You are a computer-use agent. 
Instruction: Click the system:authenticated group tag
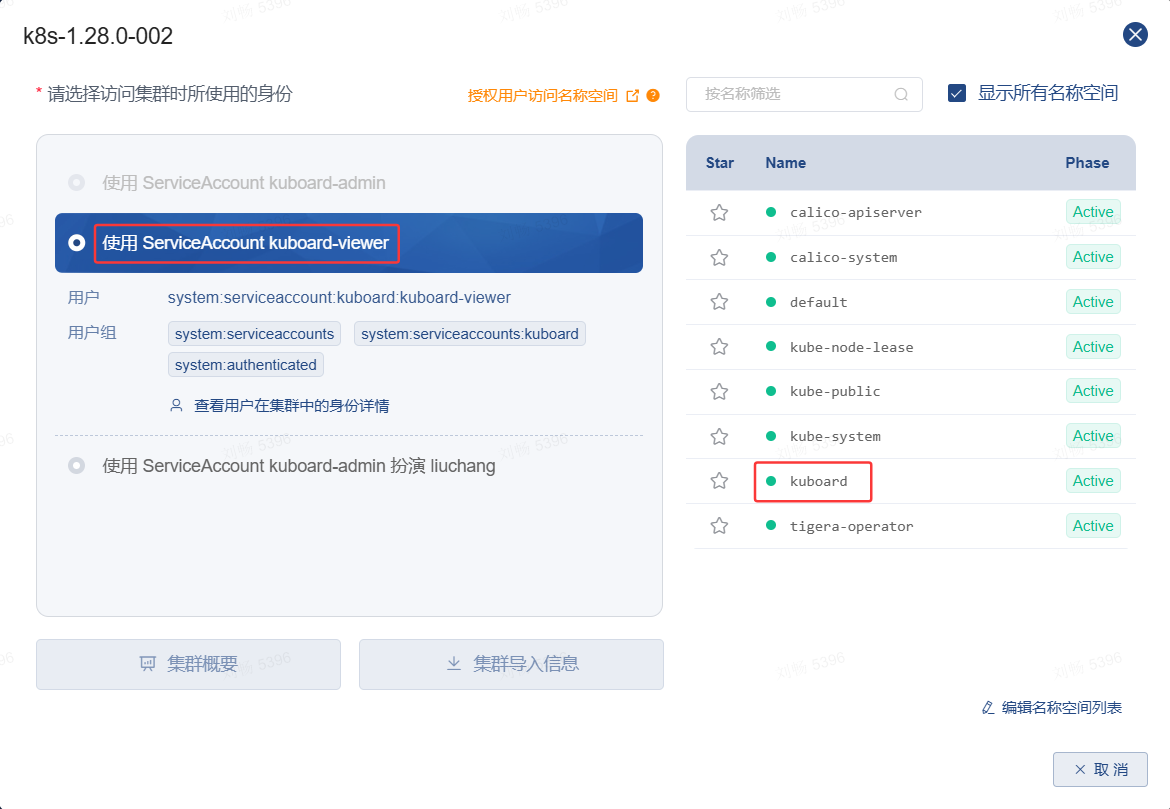pyautogui.click(x=245, y=365)
